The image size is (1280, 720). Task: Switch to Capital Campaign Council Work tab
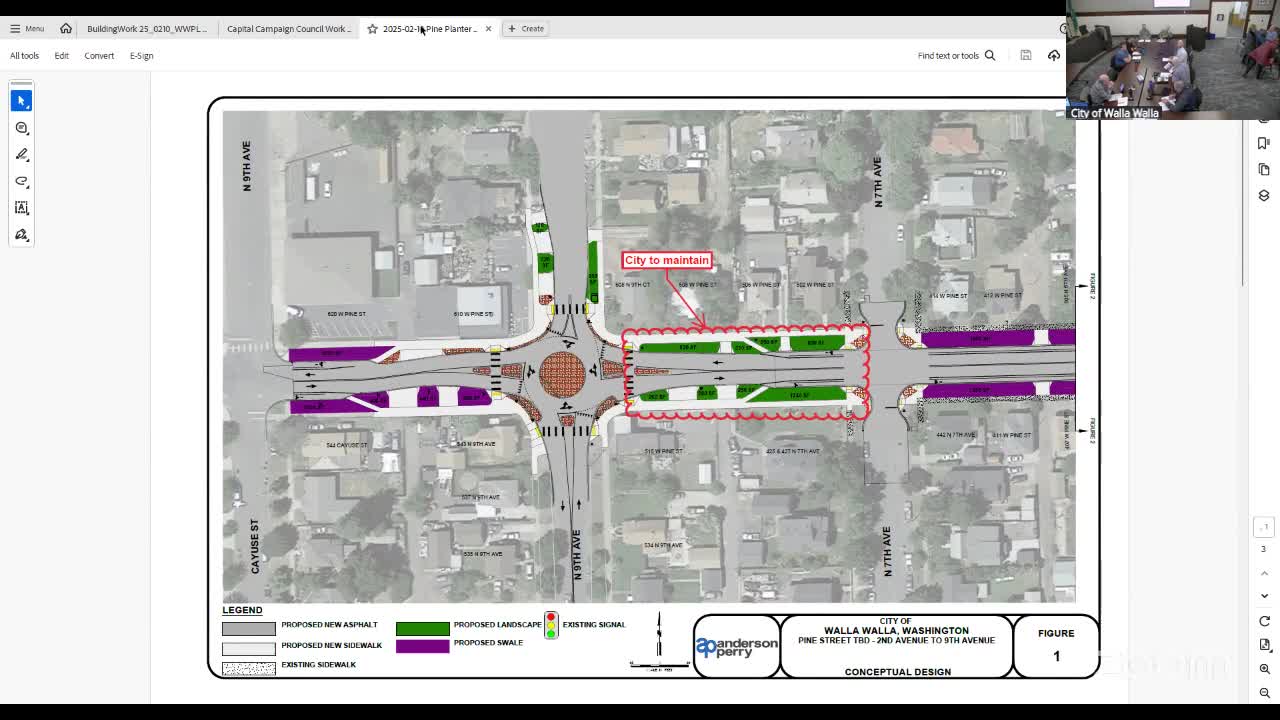288,28
